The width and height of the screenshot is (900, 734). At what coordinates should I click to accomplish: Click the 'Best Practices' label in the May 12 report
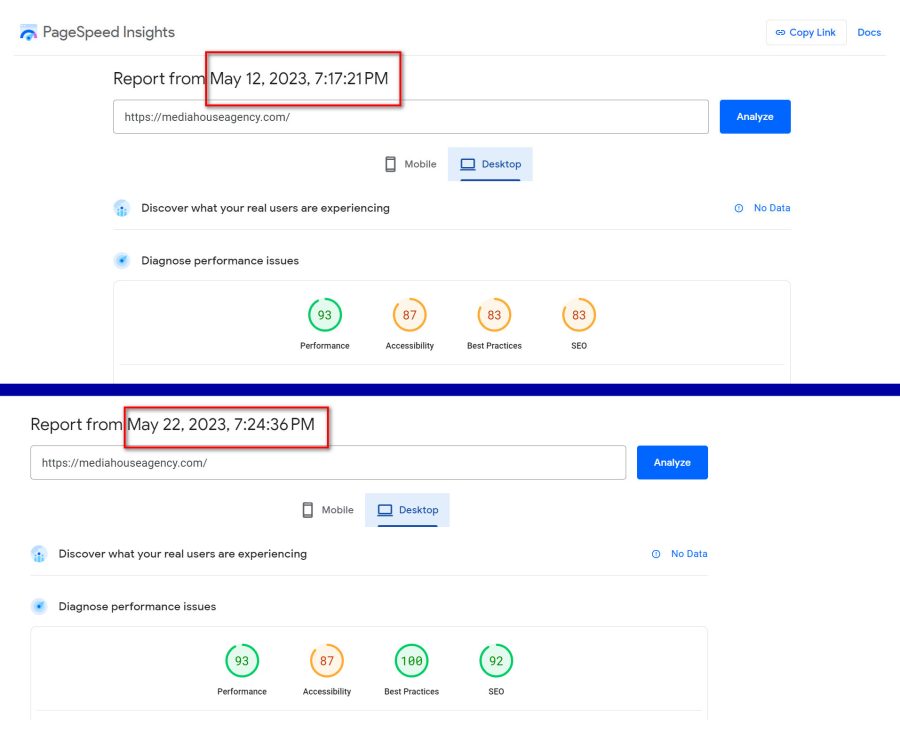pyautogui.click(x=494, y=345)
